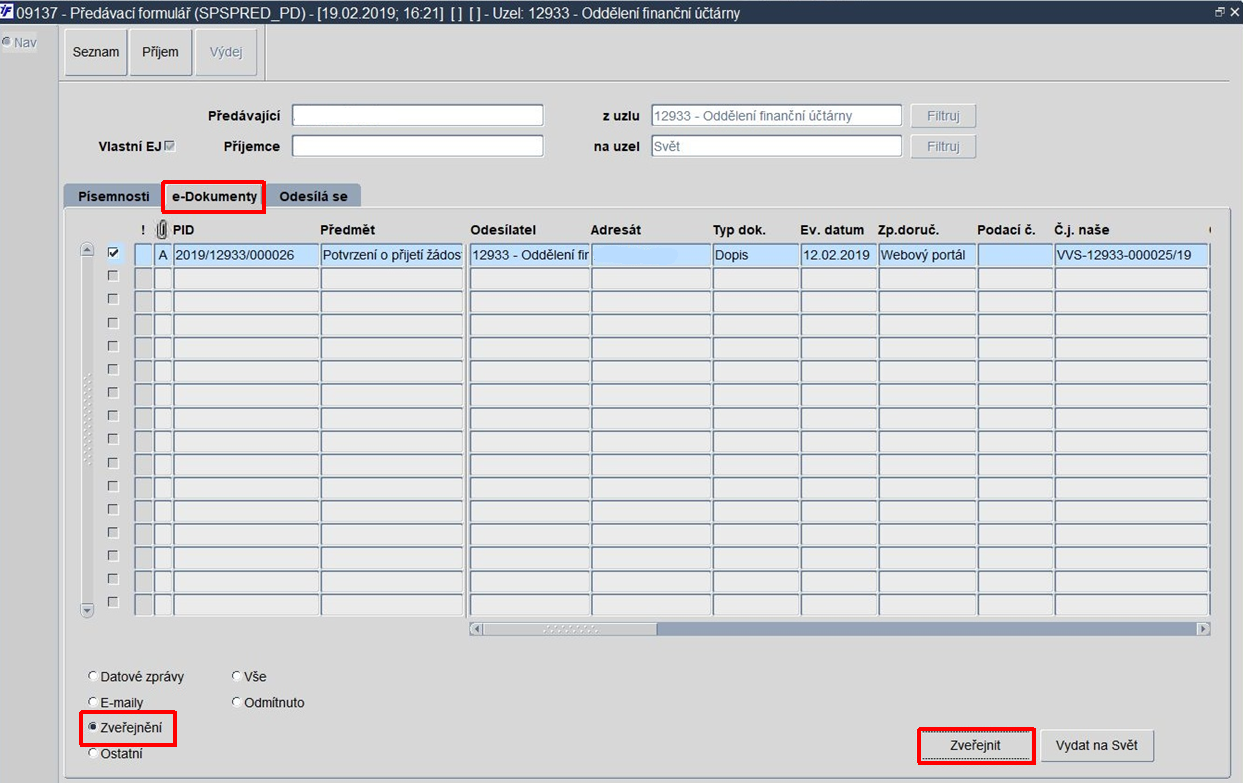Click the horizontal scrollbar left arrow
Image resolution: width=1243 pixels, height=783 pixels.
click(476, 629)
